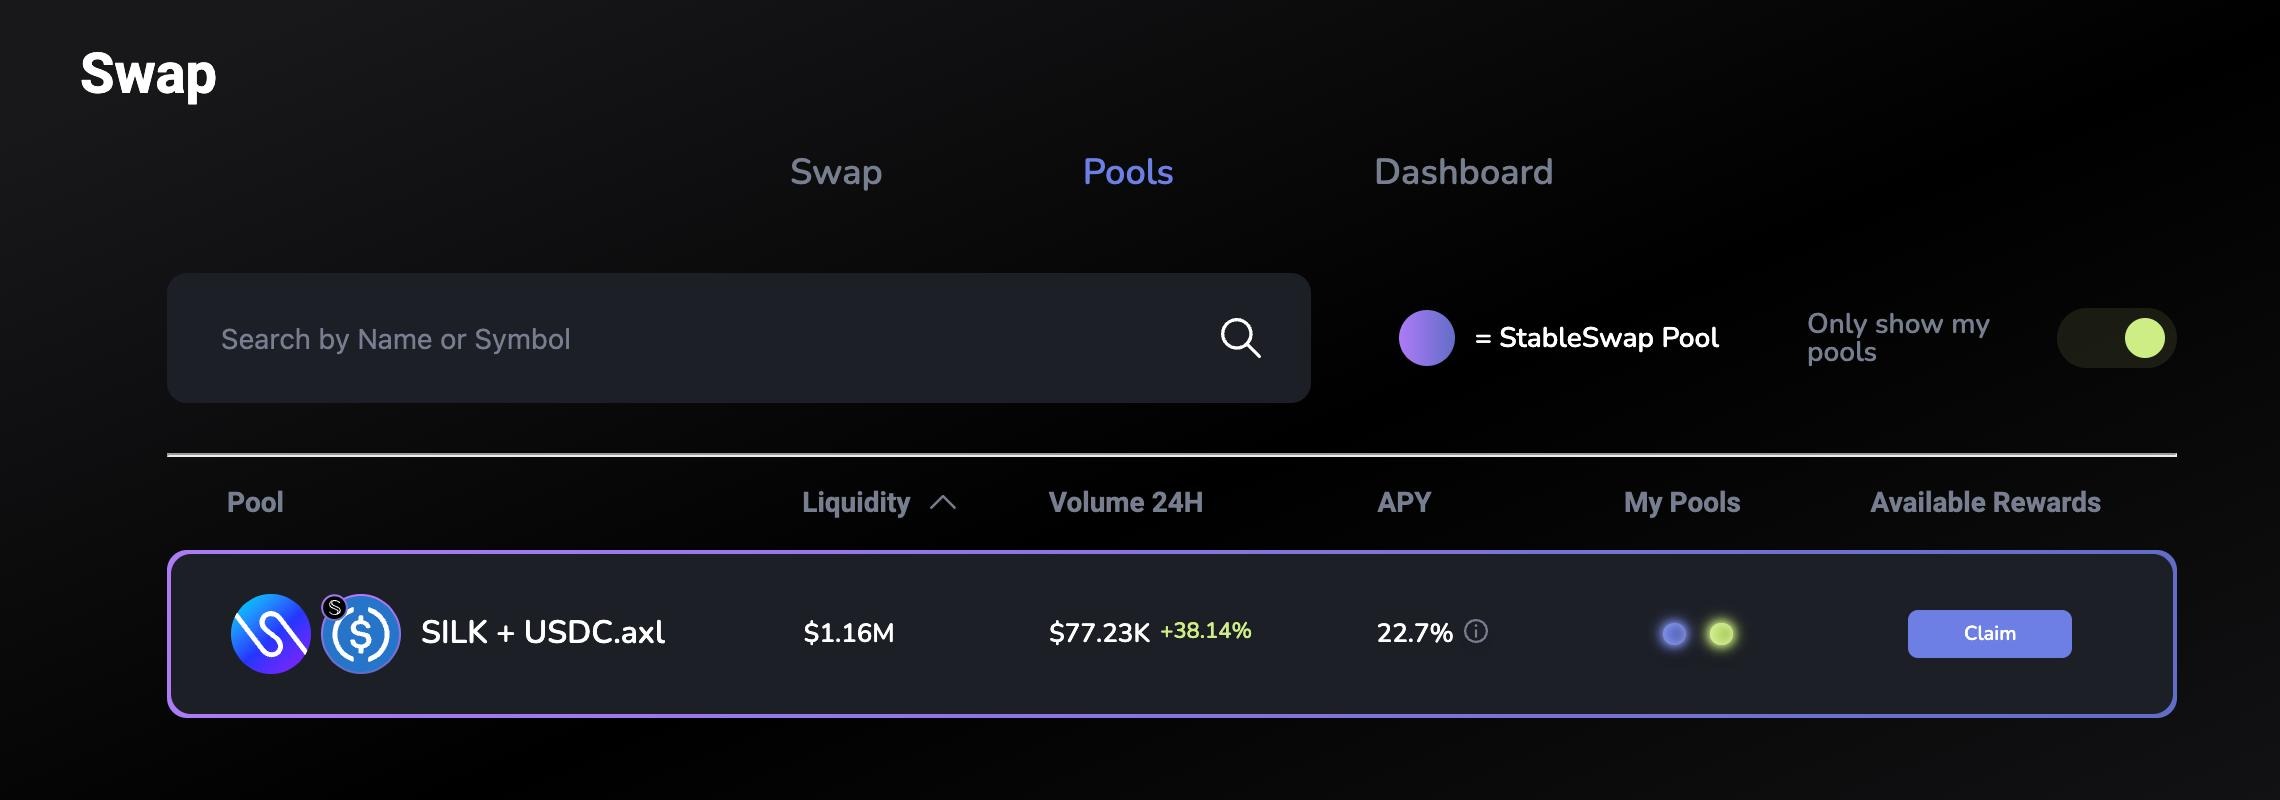The width and height of the screenshot is (2280, 800).
Task: Open the SILK + USDC.axl pool name
Action: pos(543,632)
